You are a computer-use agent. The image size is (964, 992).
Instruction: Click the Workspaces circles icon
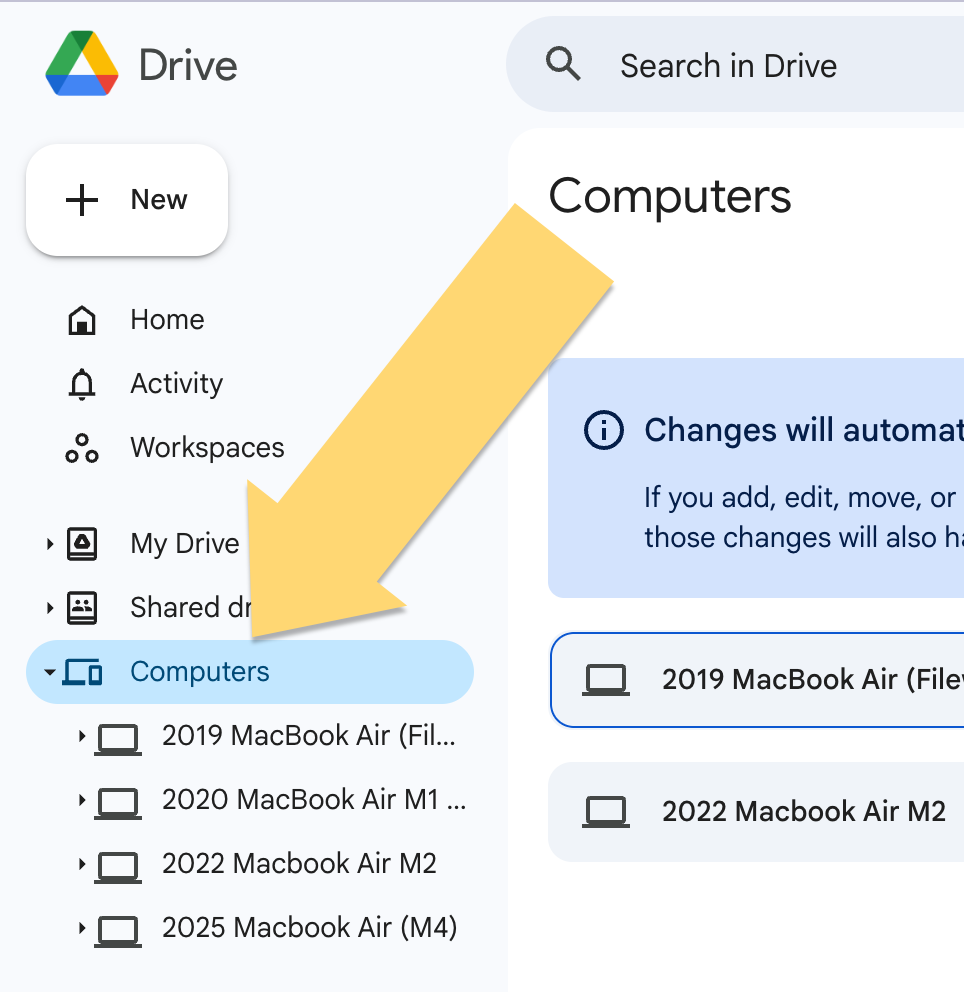pyautogui.click(x=82, y=449)
